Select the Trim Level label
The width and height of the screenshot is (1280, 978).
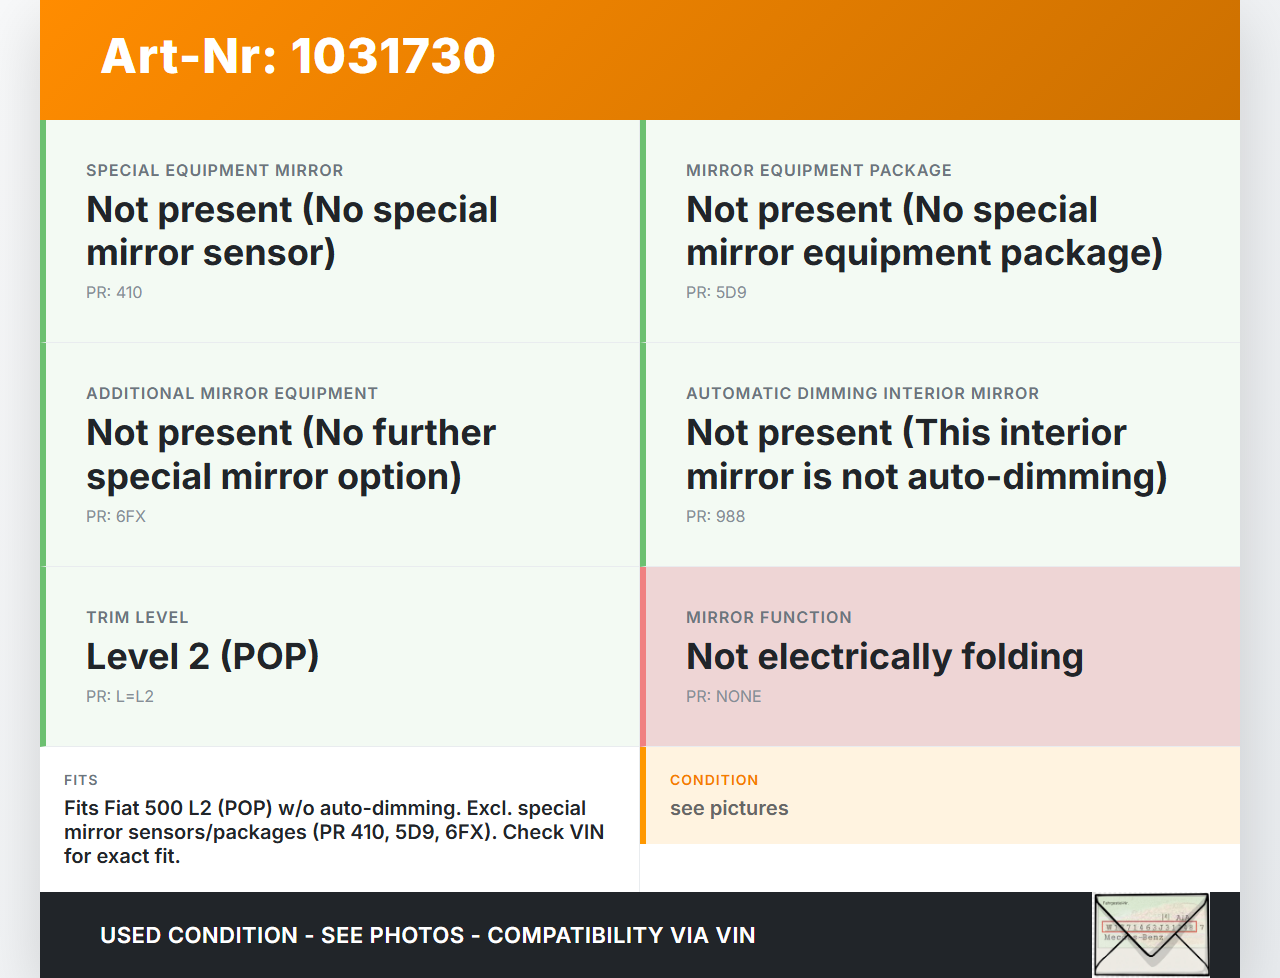(137, 617)
